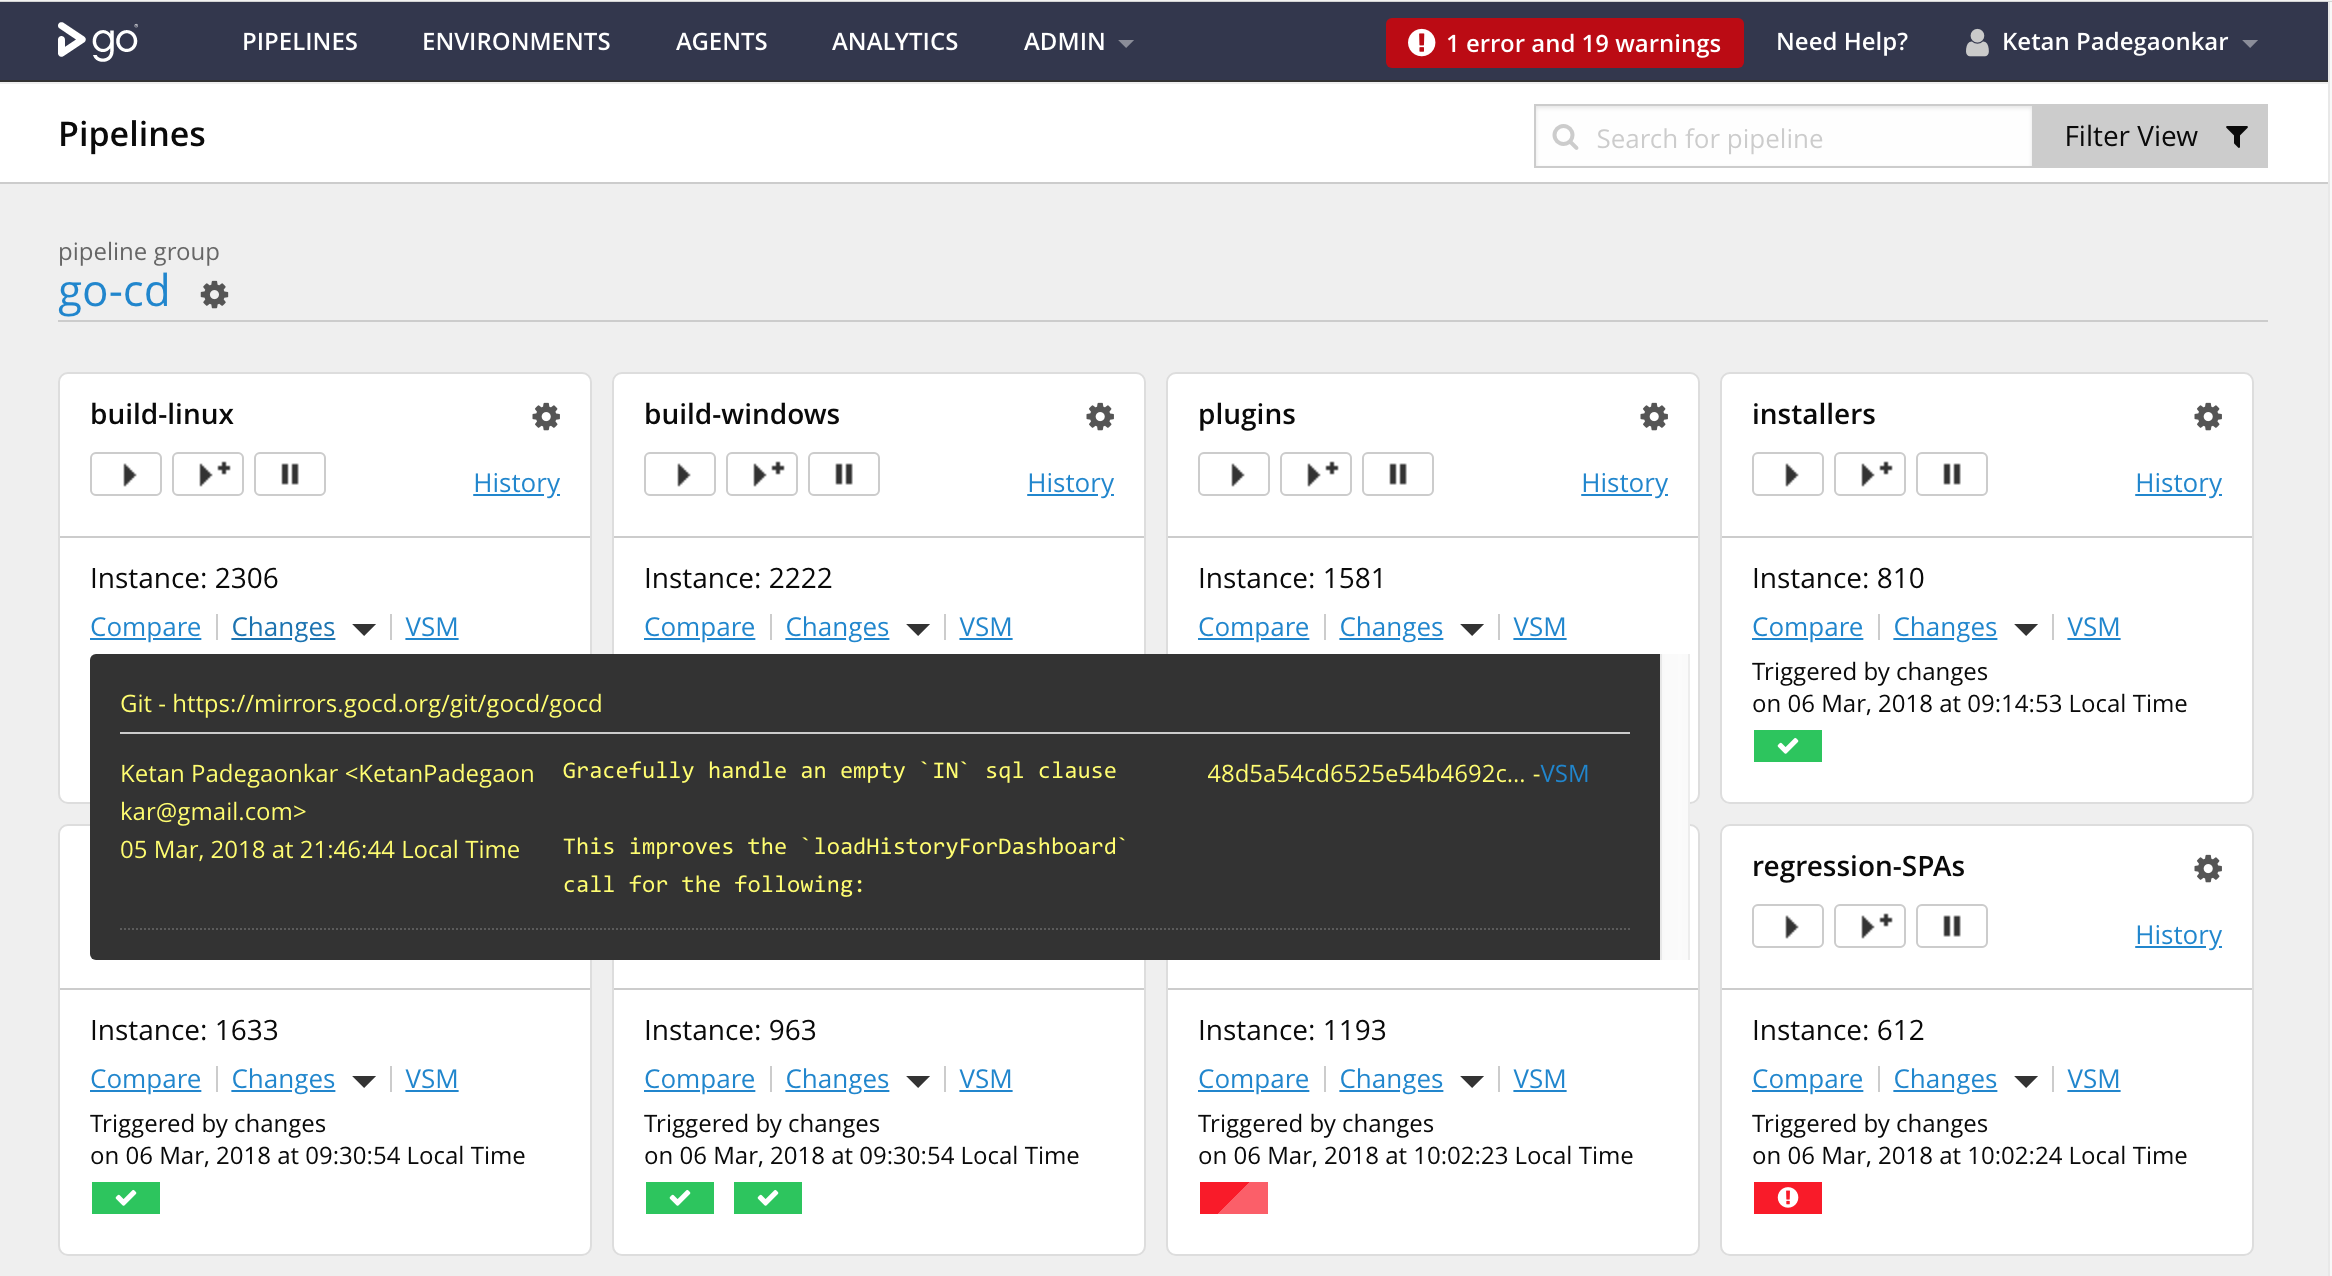Open the ANALYTICS menu item
This screenshot has width=2332, height=1276.
895,42
